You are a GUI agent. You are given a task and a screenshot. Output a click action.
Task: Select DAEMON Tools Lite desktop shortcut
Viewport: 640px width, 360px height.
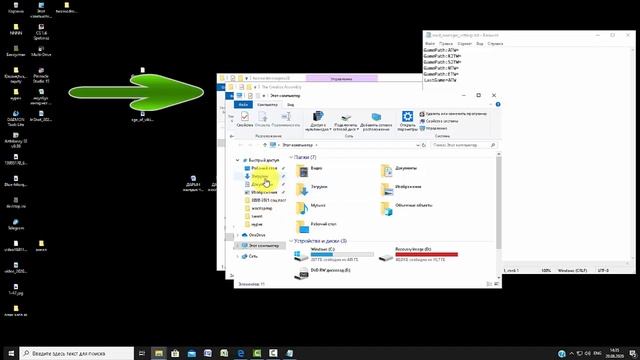pos(16,118)
